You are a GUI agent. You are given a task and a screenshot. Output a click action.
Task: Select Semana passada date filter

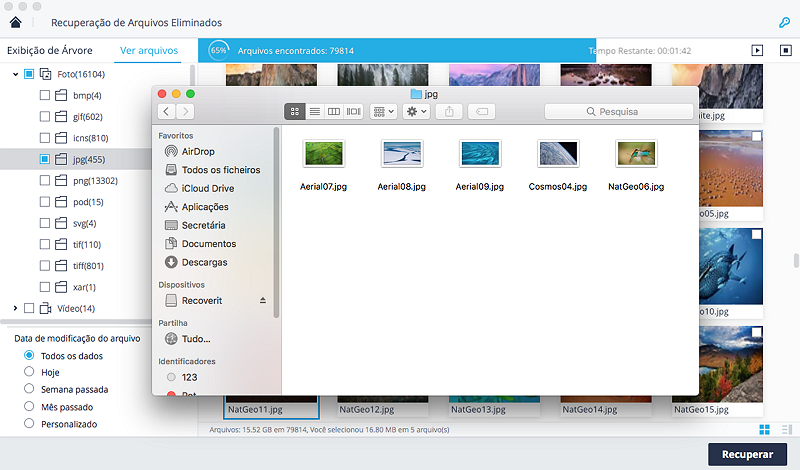click(29, 389)
